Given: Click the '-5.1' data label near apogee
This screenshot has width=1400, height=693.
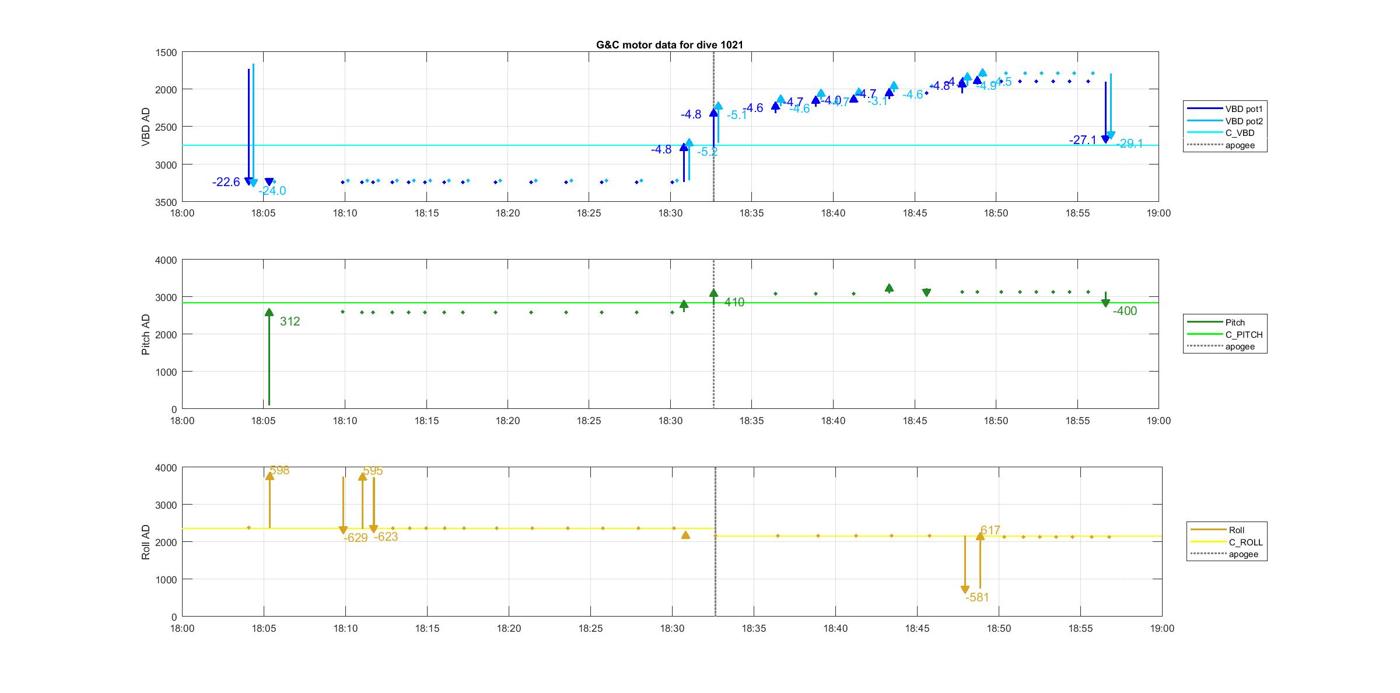Looking at the screenshot, I should (737, 115).
